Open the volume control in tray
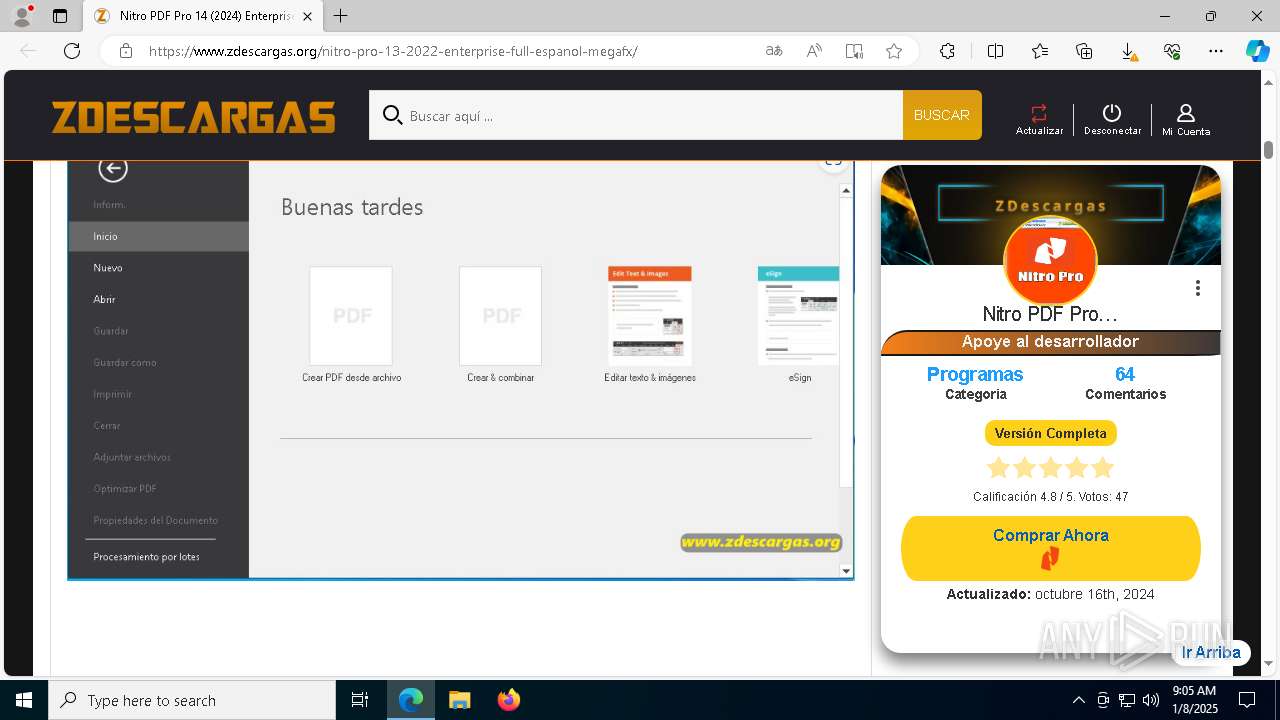1280x720 pixels. (x=1150, y=700)
